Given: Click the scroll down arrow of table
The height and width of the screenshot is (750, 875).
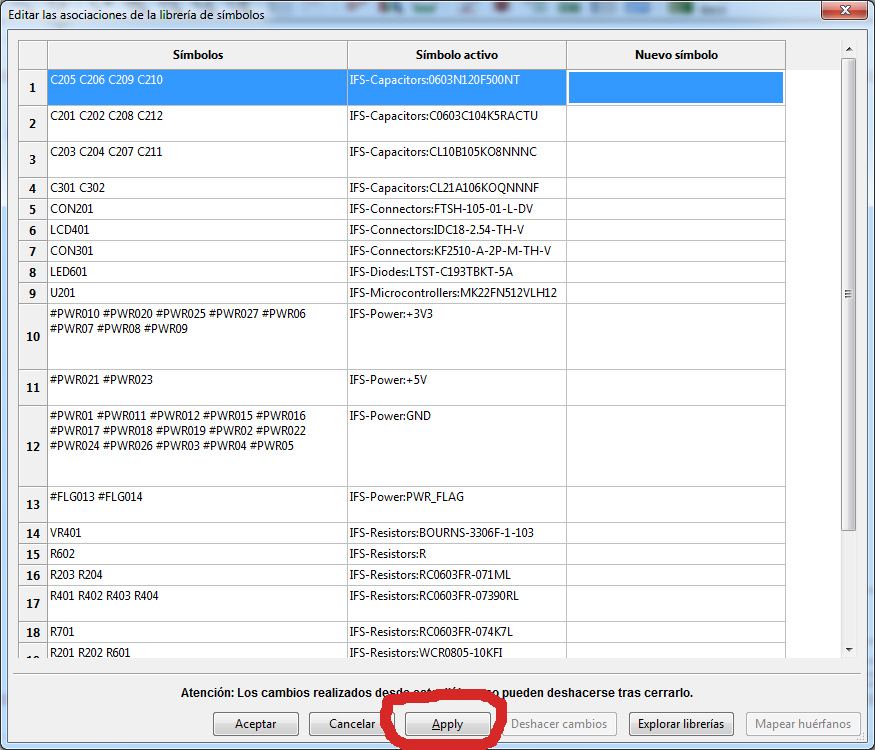Looking at the screenshot, I should coord(849,649).
